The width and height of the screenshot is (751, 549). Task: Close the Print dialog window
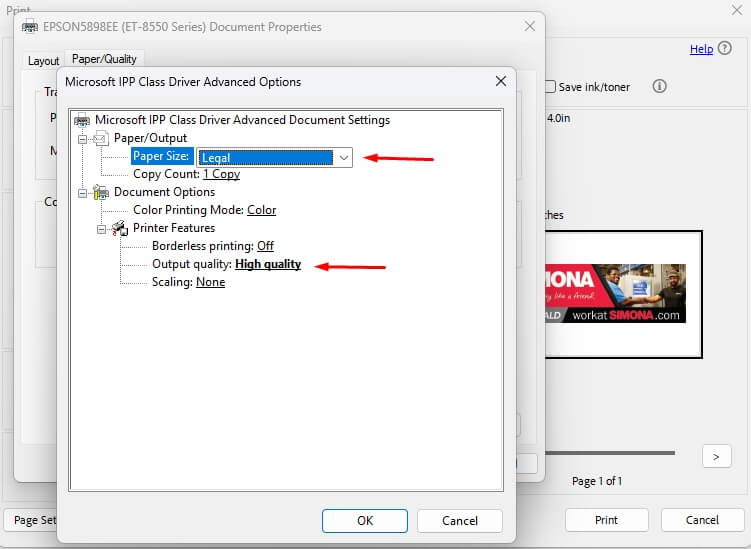click(737, 10)
